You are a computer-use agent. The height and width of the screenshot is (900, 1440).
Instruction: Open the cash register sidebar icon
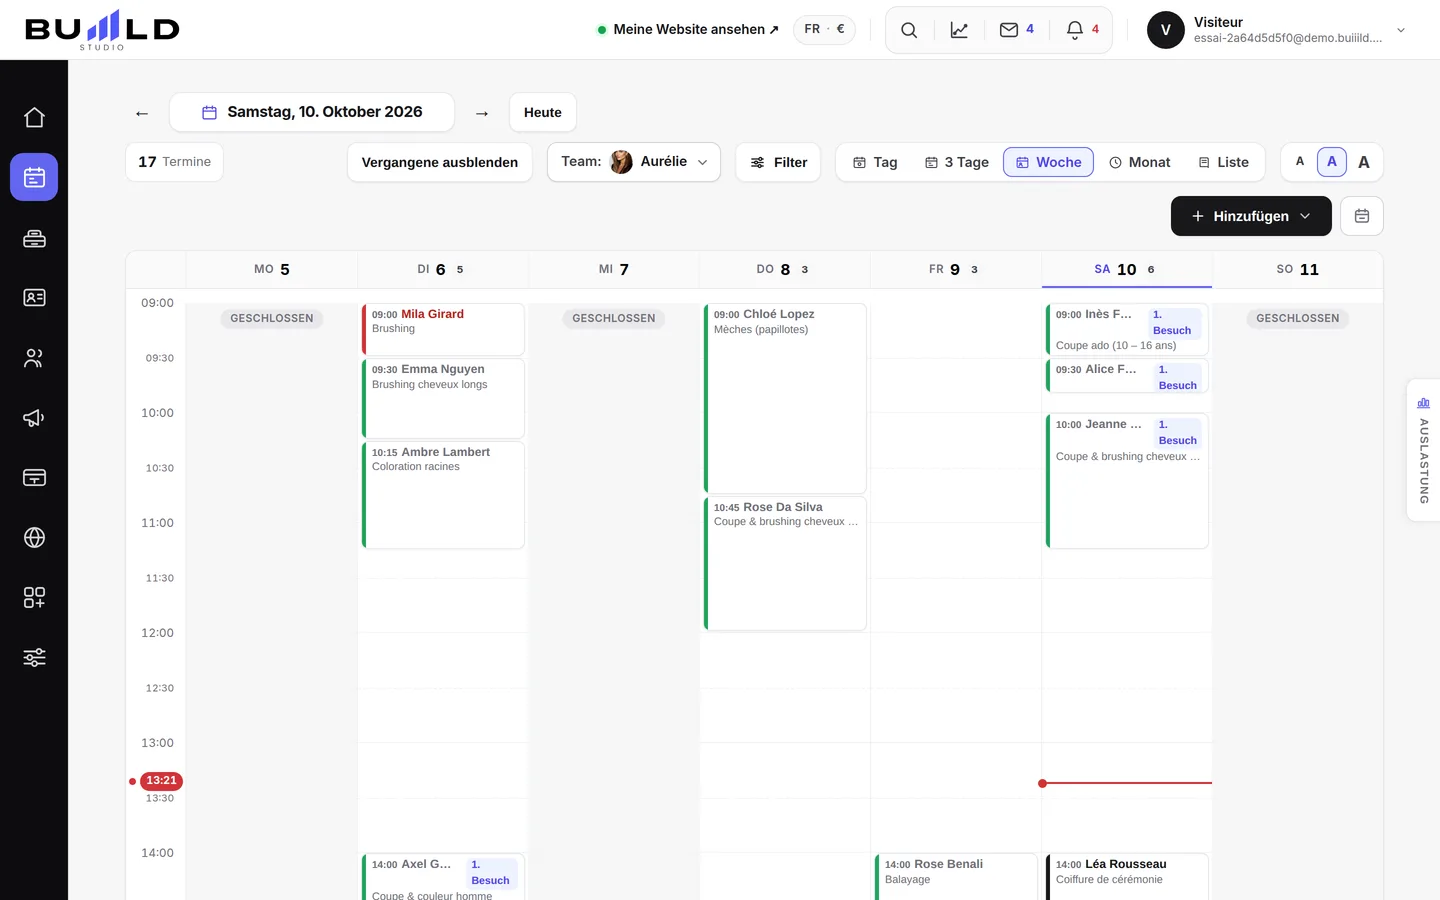[x=34, y=238]
